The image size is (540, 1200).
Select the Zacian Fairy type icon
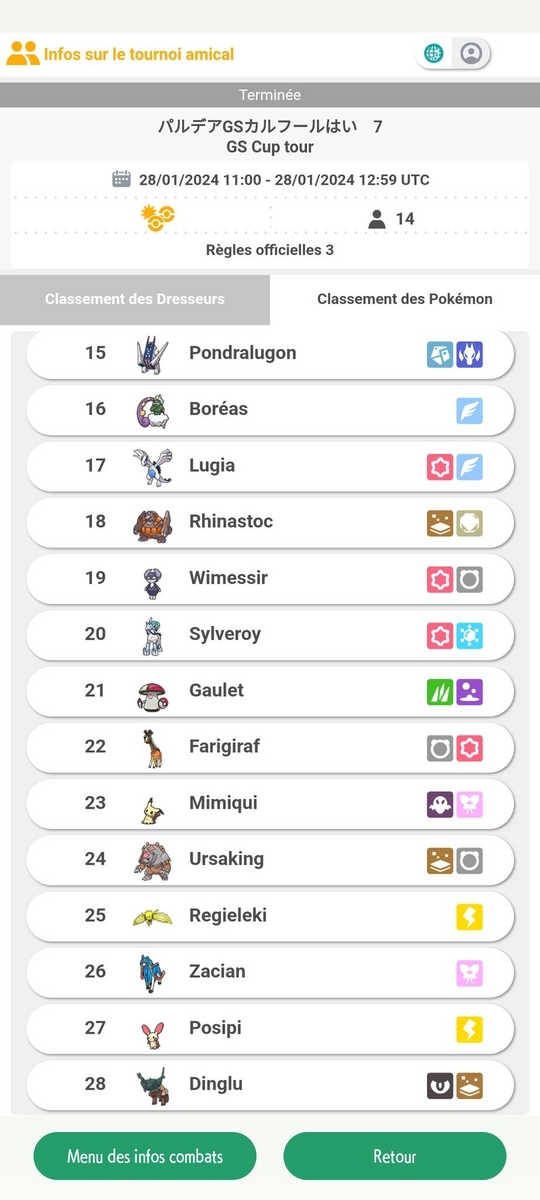(x=470, y=972)
